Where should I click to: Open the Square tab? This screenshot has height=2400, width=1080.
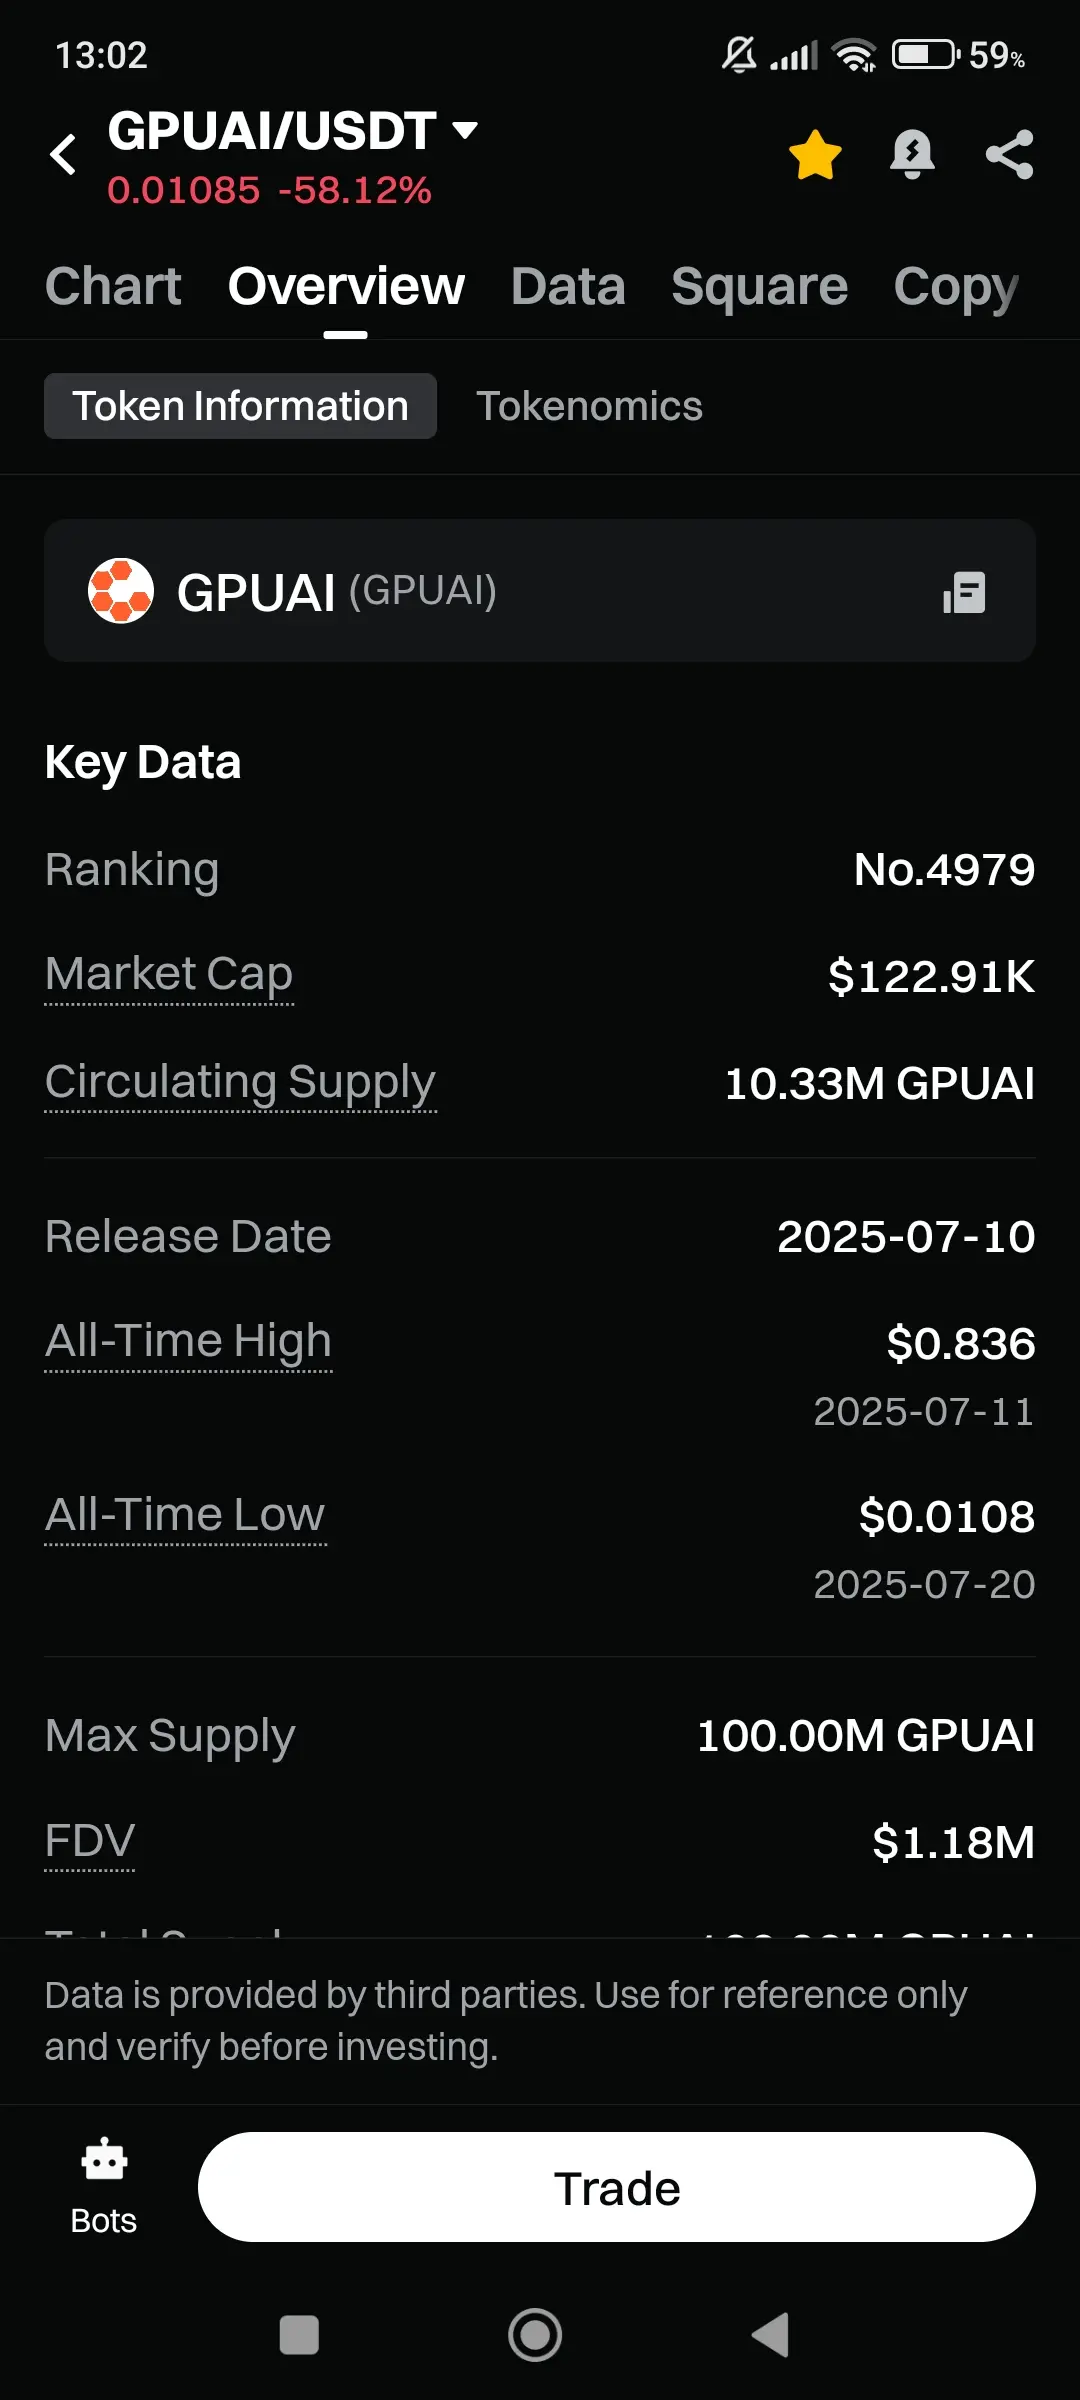coord(759,287)
